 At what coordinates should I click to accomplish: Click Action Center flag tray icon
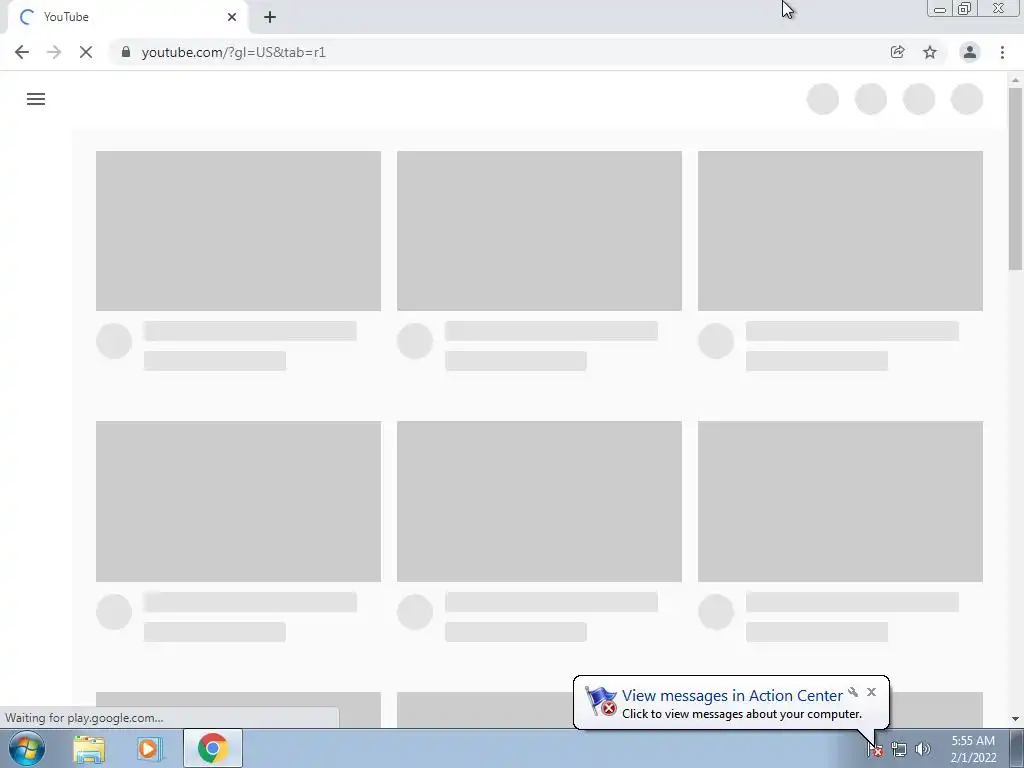tap(875, 750)
